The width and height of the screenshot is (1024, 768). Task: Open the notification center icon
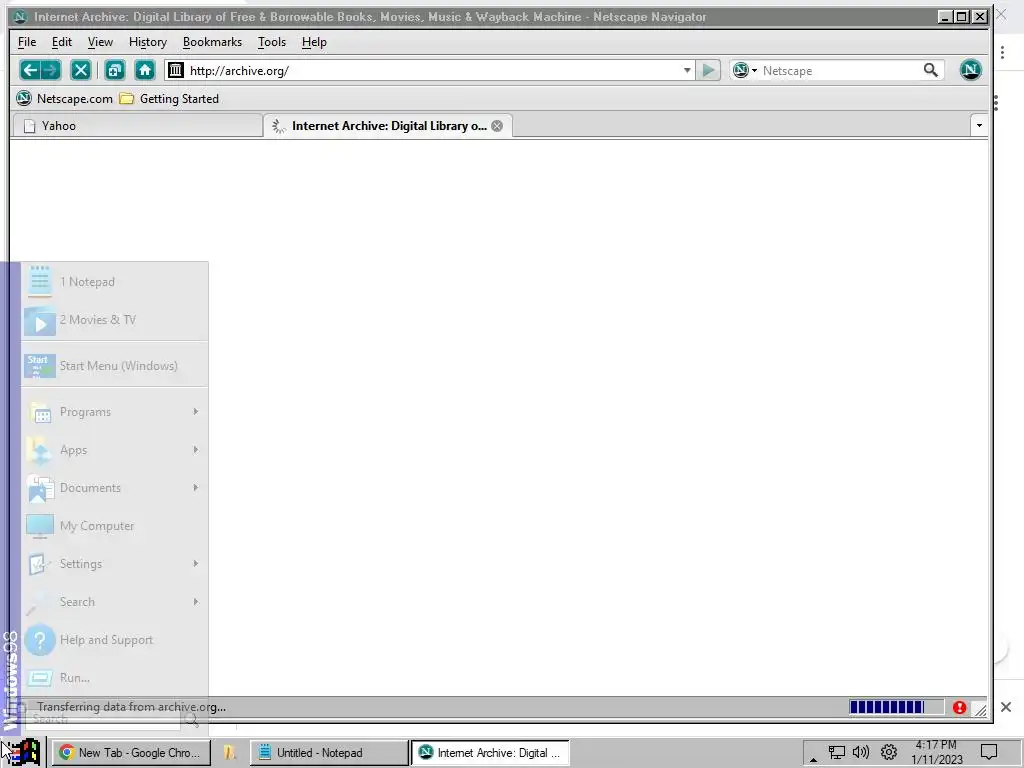click(989, 752)
